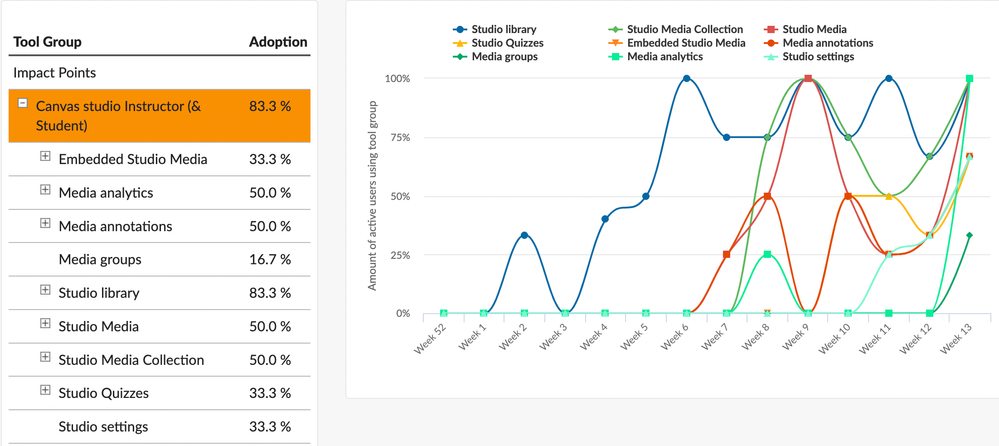Expand the Embedded Studio Media row

pos(45,158)
